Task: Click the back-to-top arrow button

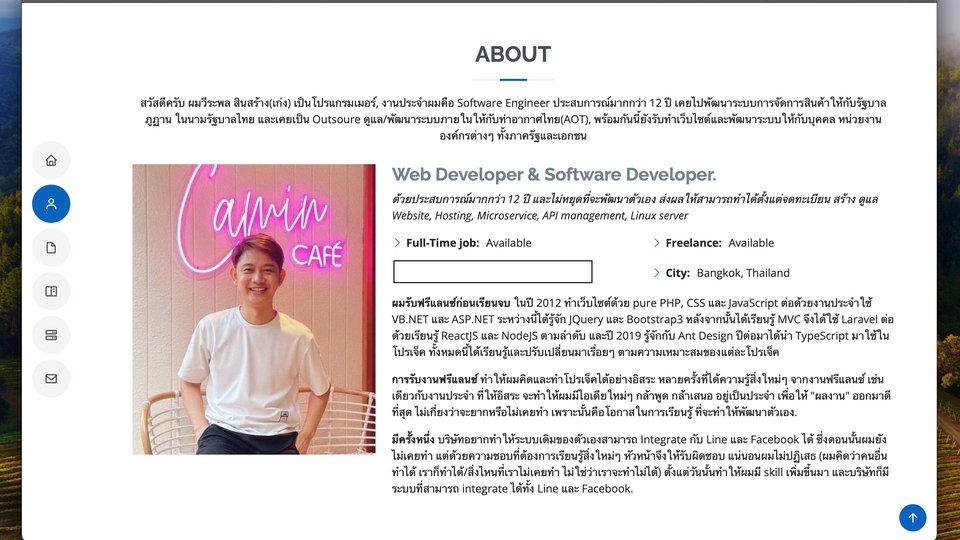Action: pyautogui.click(x=912, y=517)
